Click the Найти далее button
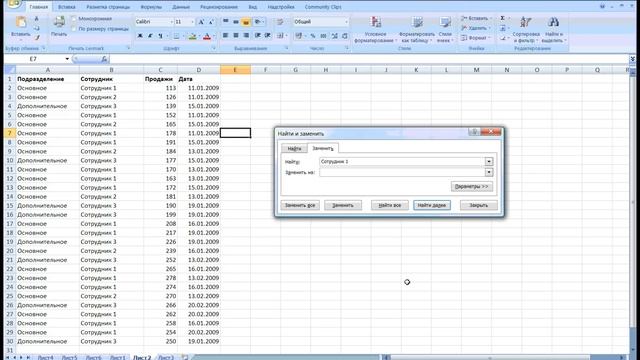This screenshot has width=640, height=360. coord(431,205)
